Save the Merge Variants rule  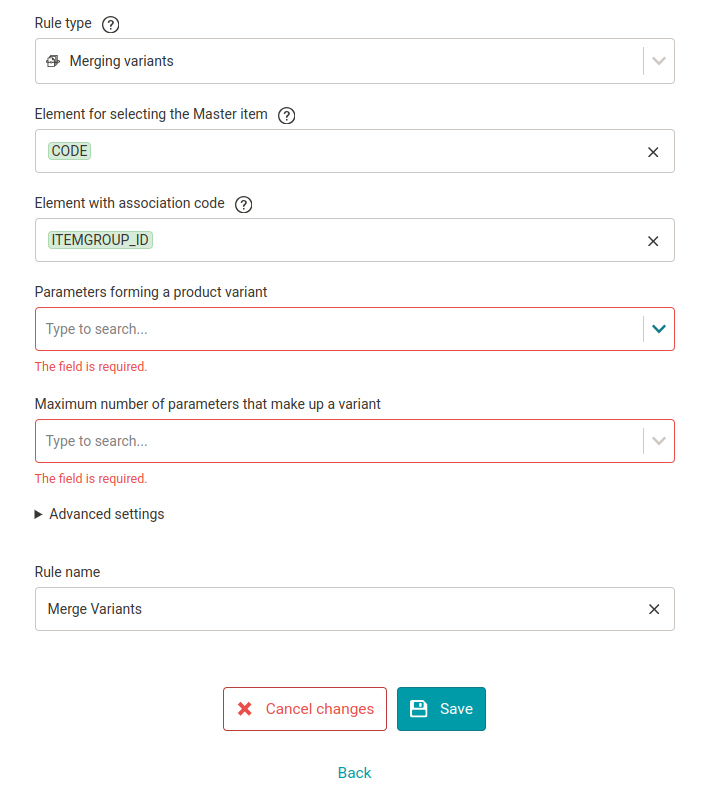click(441, 708)
